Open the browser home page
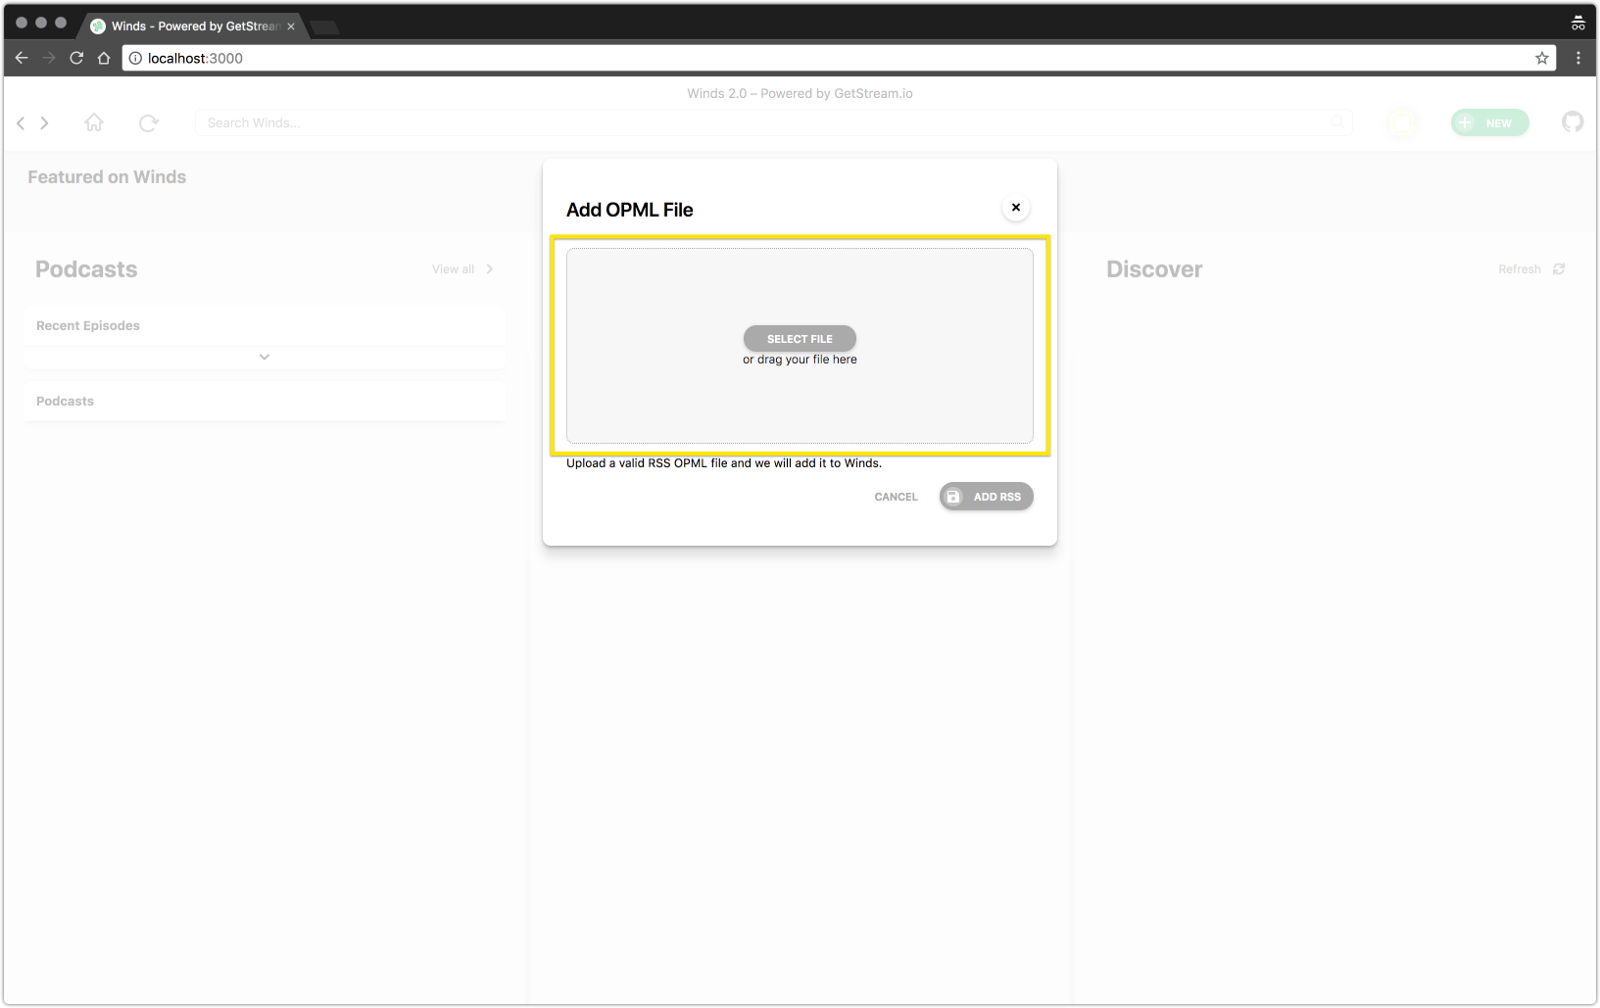 point(104,58)
